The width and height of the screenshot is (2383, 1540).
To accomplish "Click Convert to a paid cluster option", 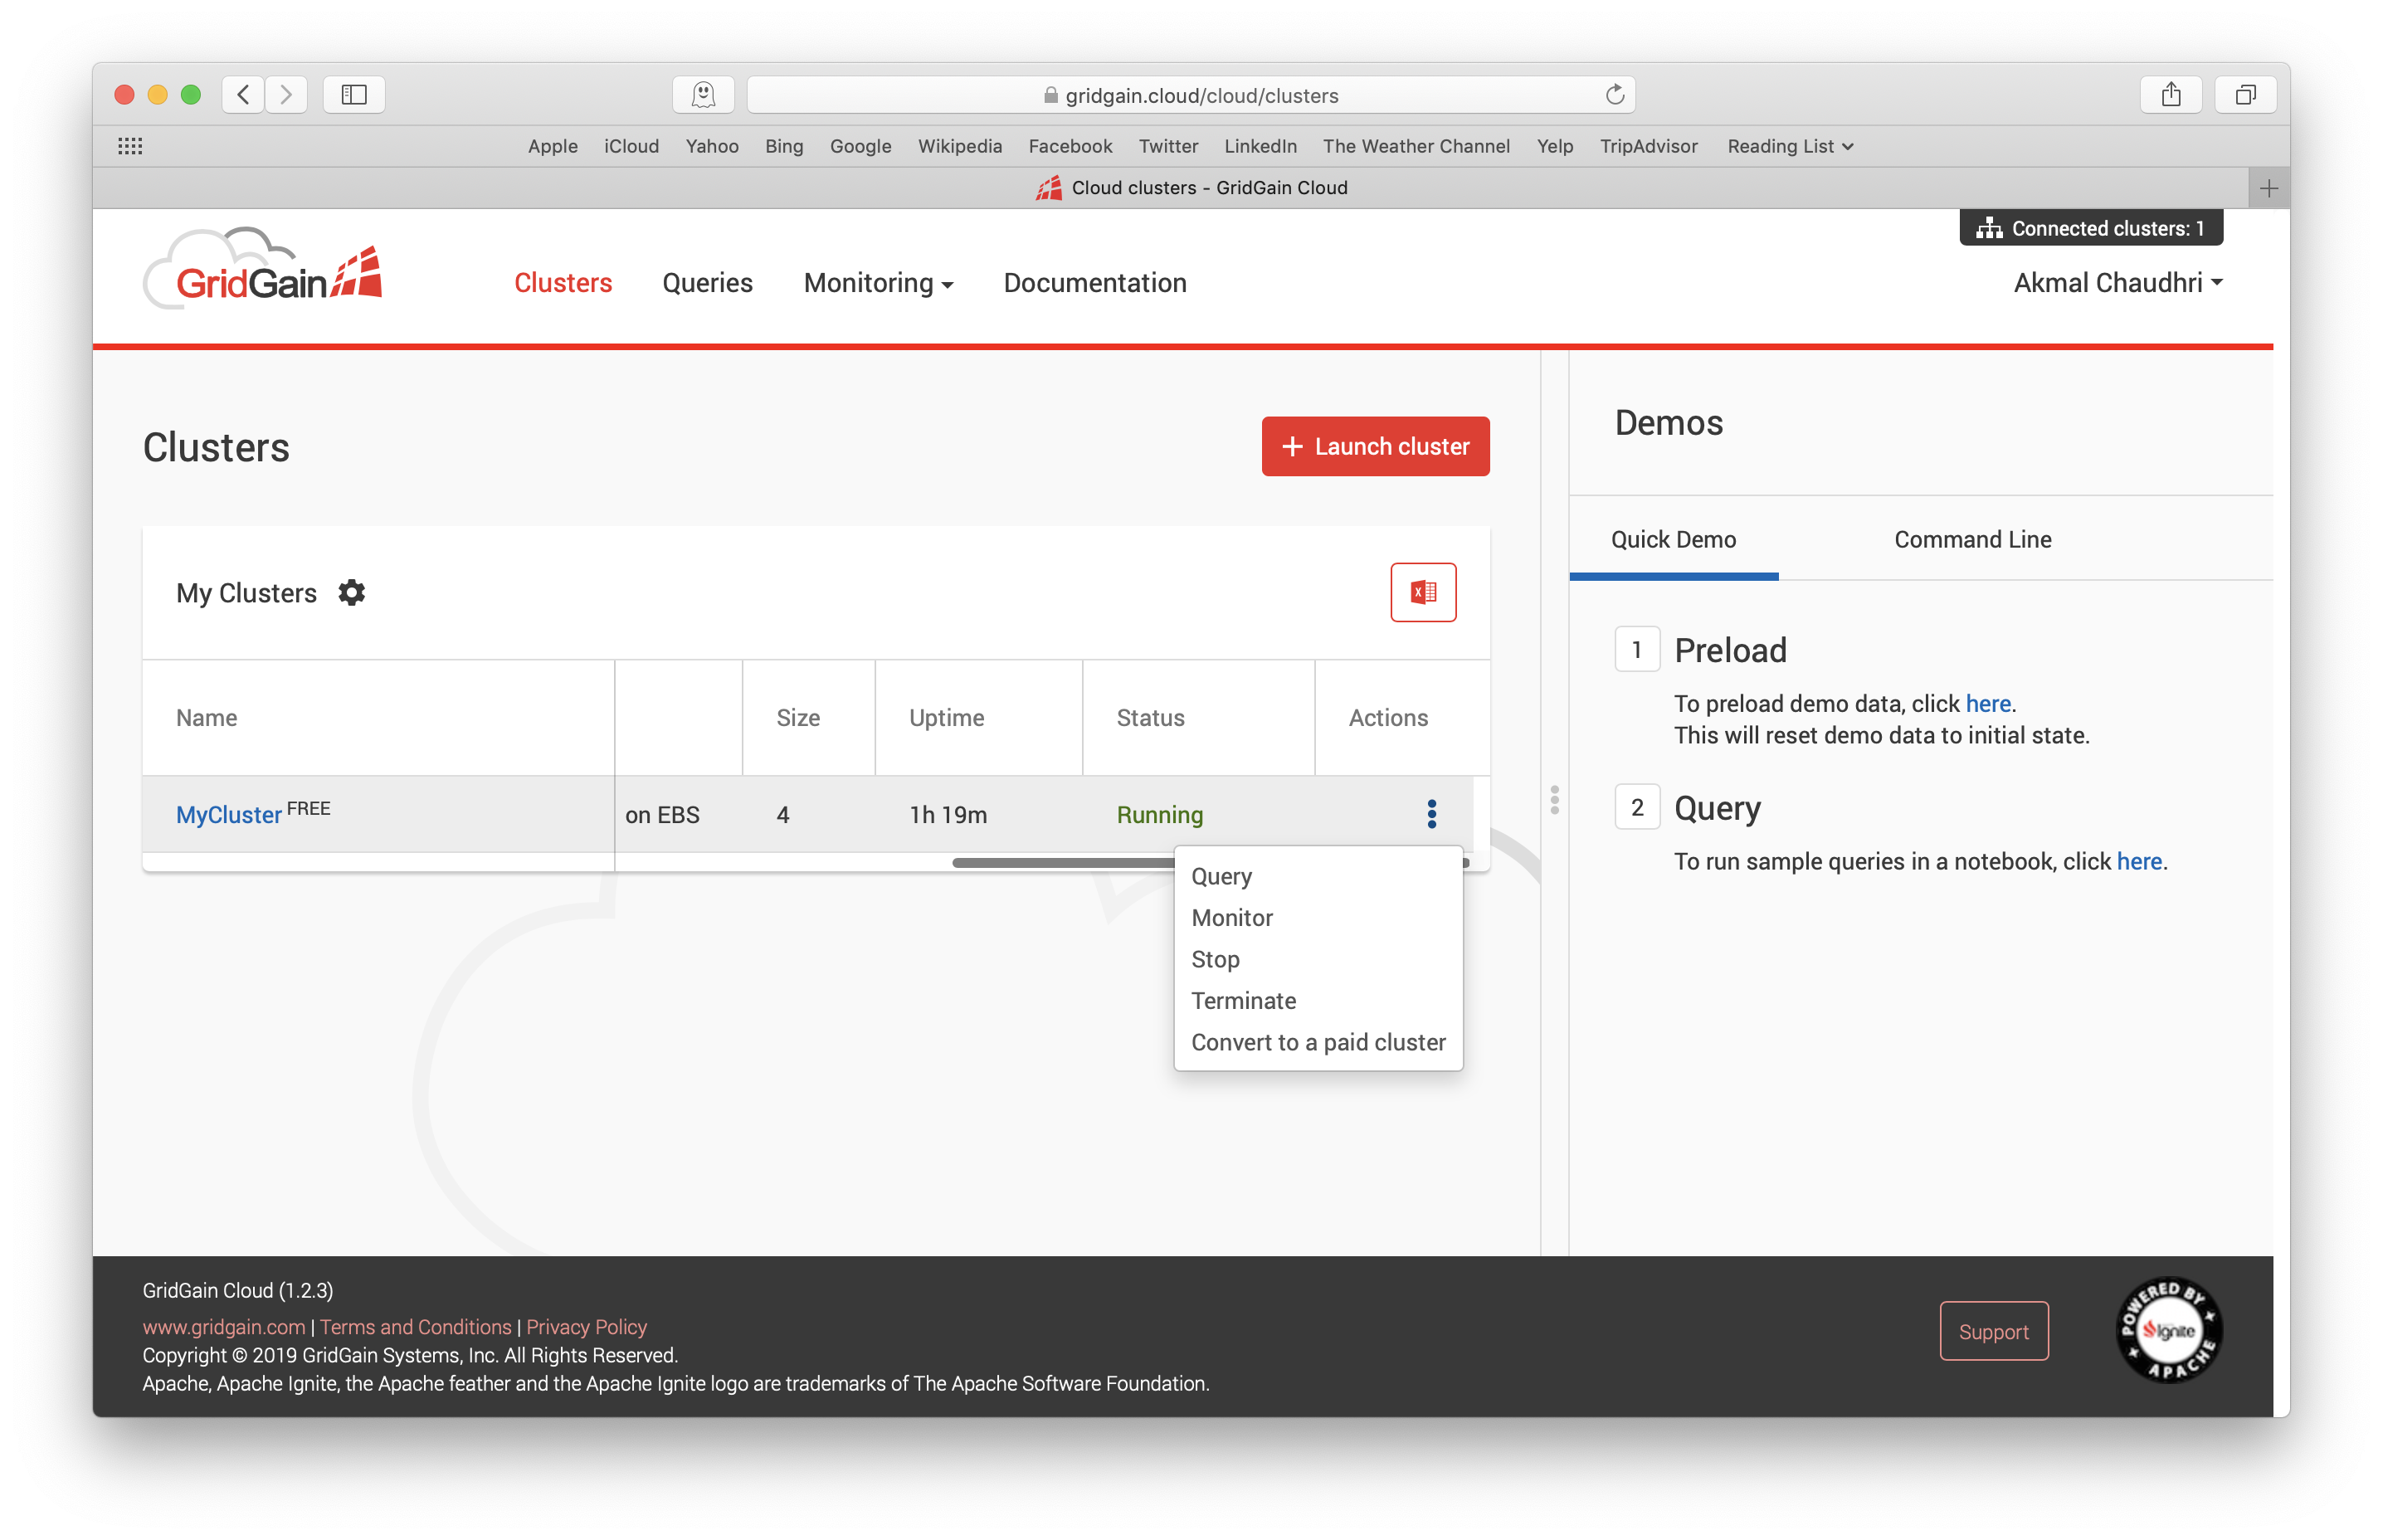I will point(1318,1041).
